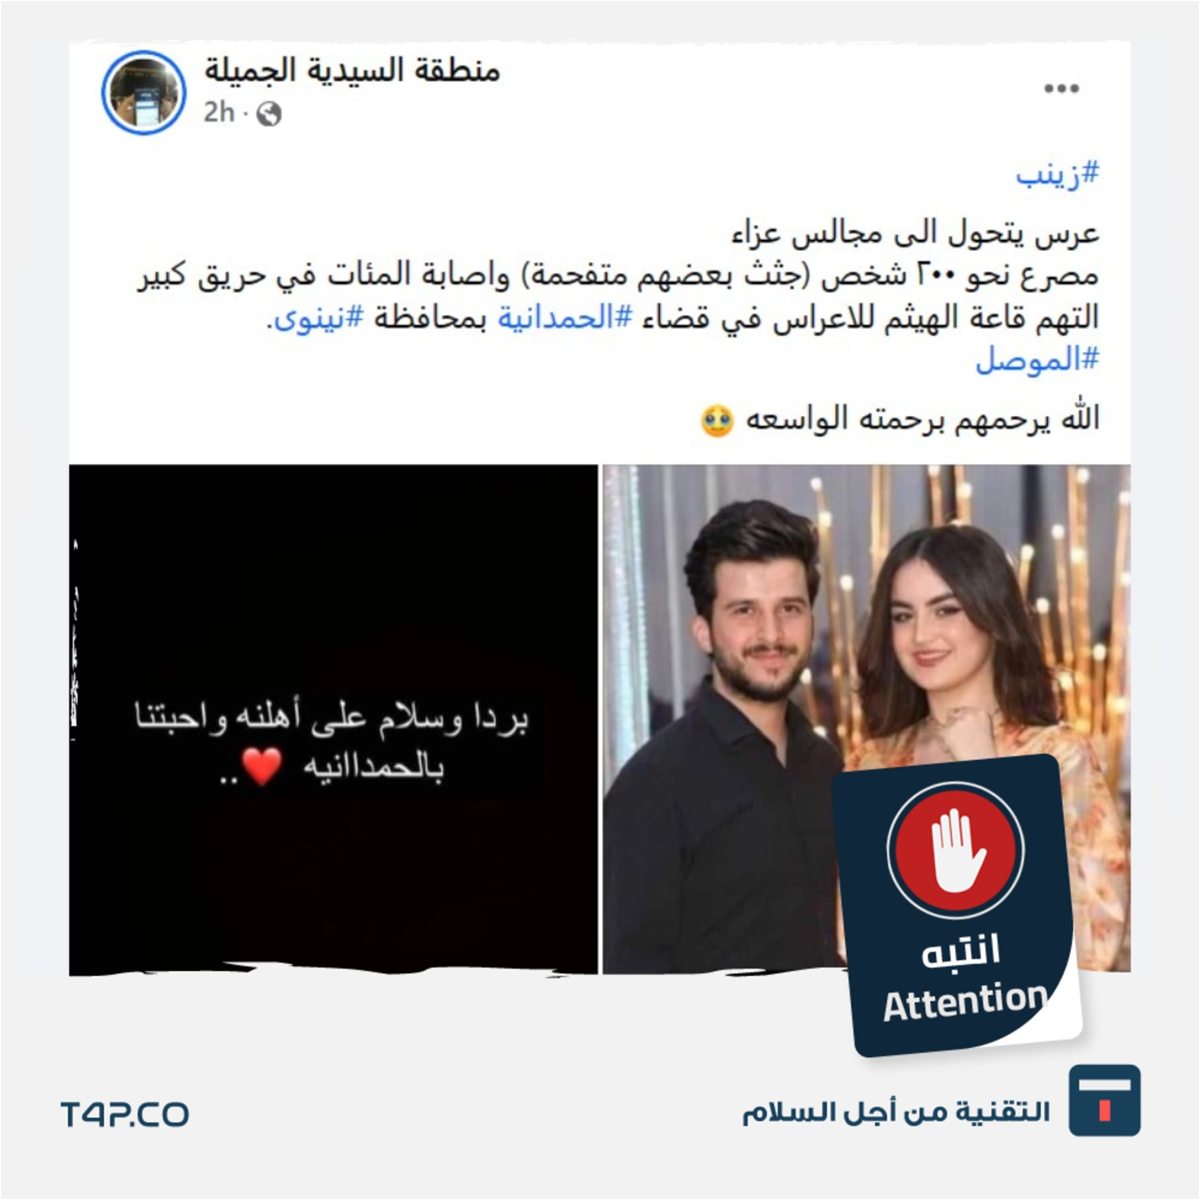This screenshot has height=1200, width=1200.
Task: Open the hashtag #الموصل
Action: [x=1037, y=359]
